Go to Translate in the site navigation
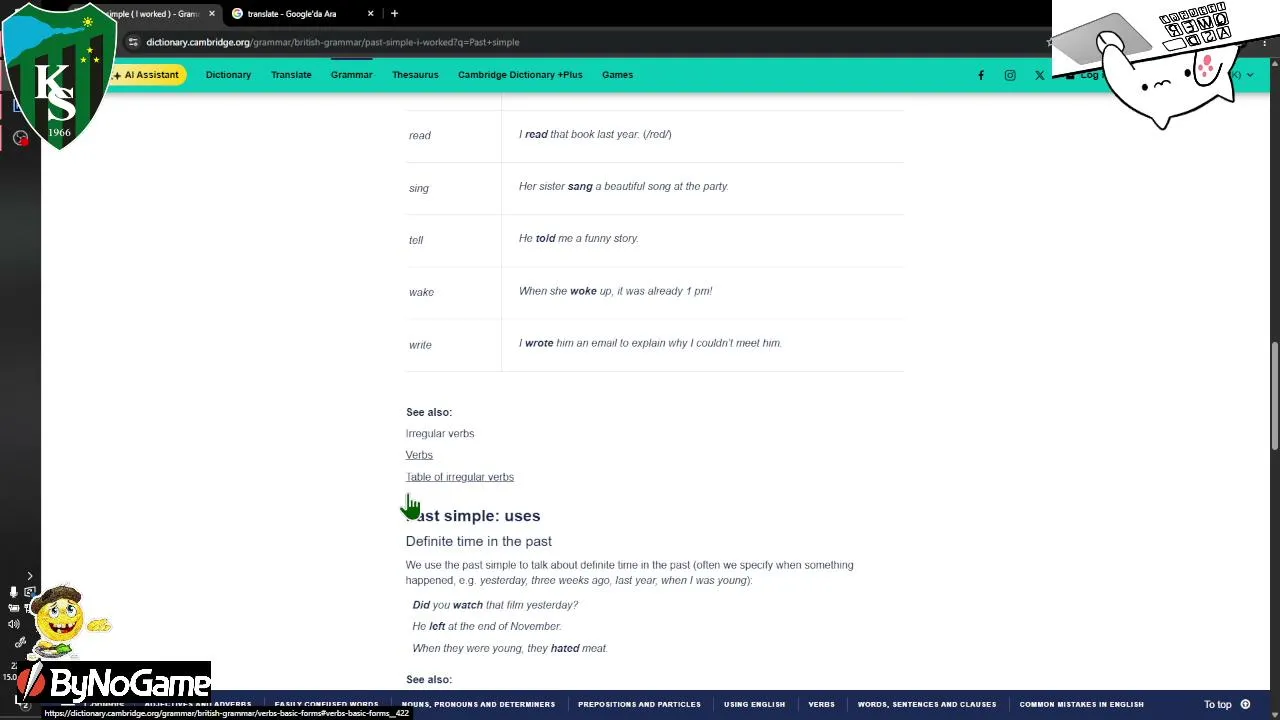 tap(291, 75)
